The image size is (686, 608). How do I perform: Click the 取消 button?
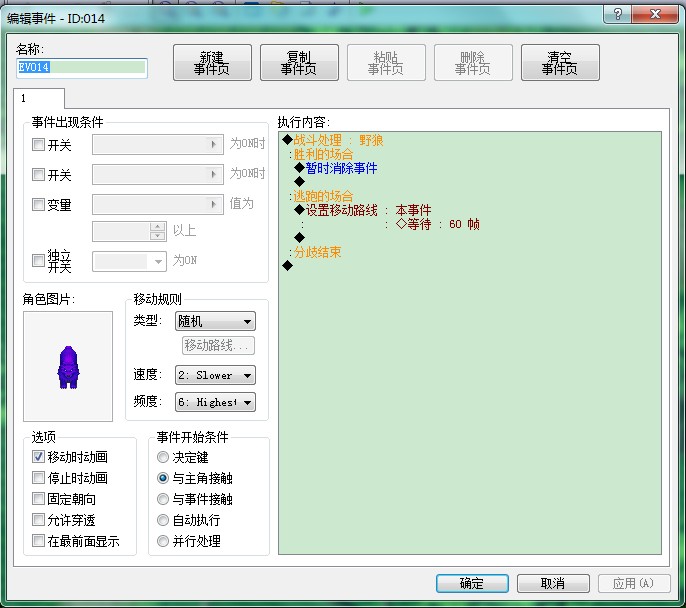coord(553,584)
